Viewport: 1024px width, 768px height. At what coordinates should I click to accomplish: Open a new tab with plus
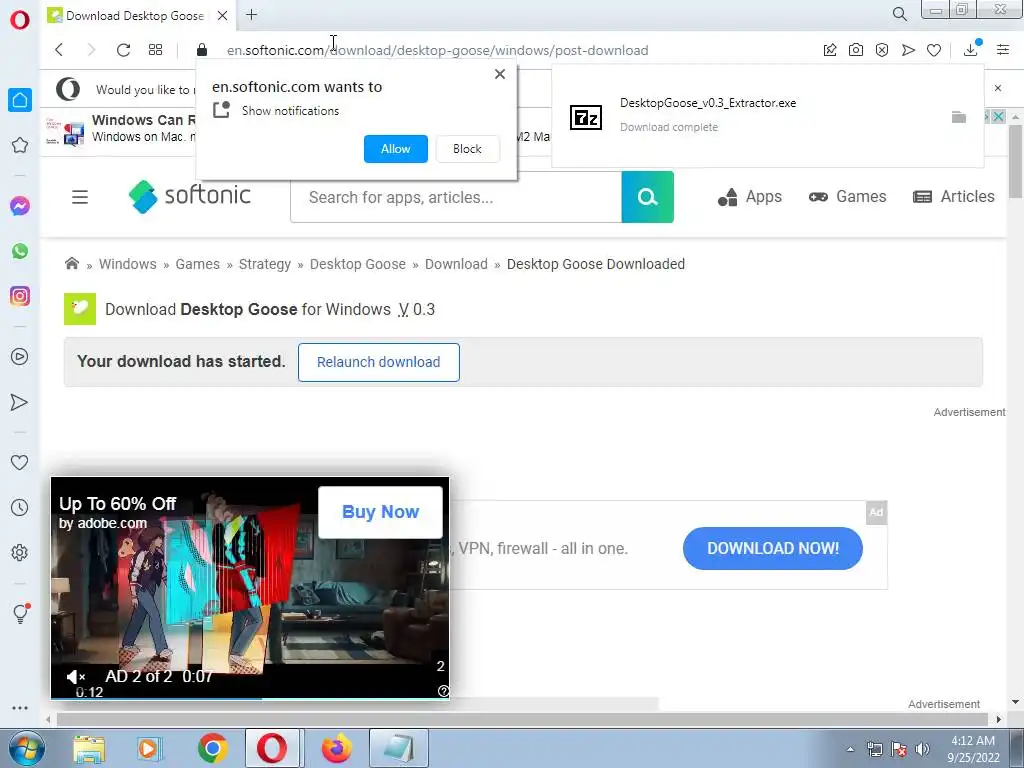tap(251, 14)
